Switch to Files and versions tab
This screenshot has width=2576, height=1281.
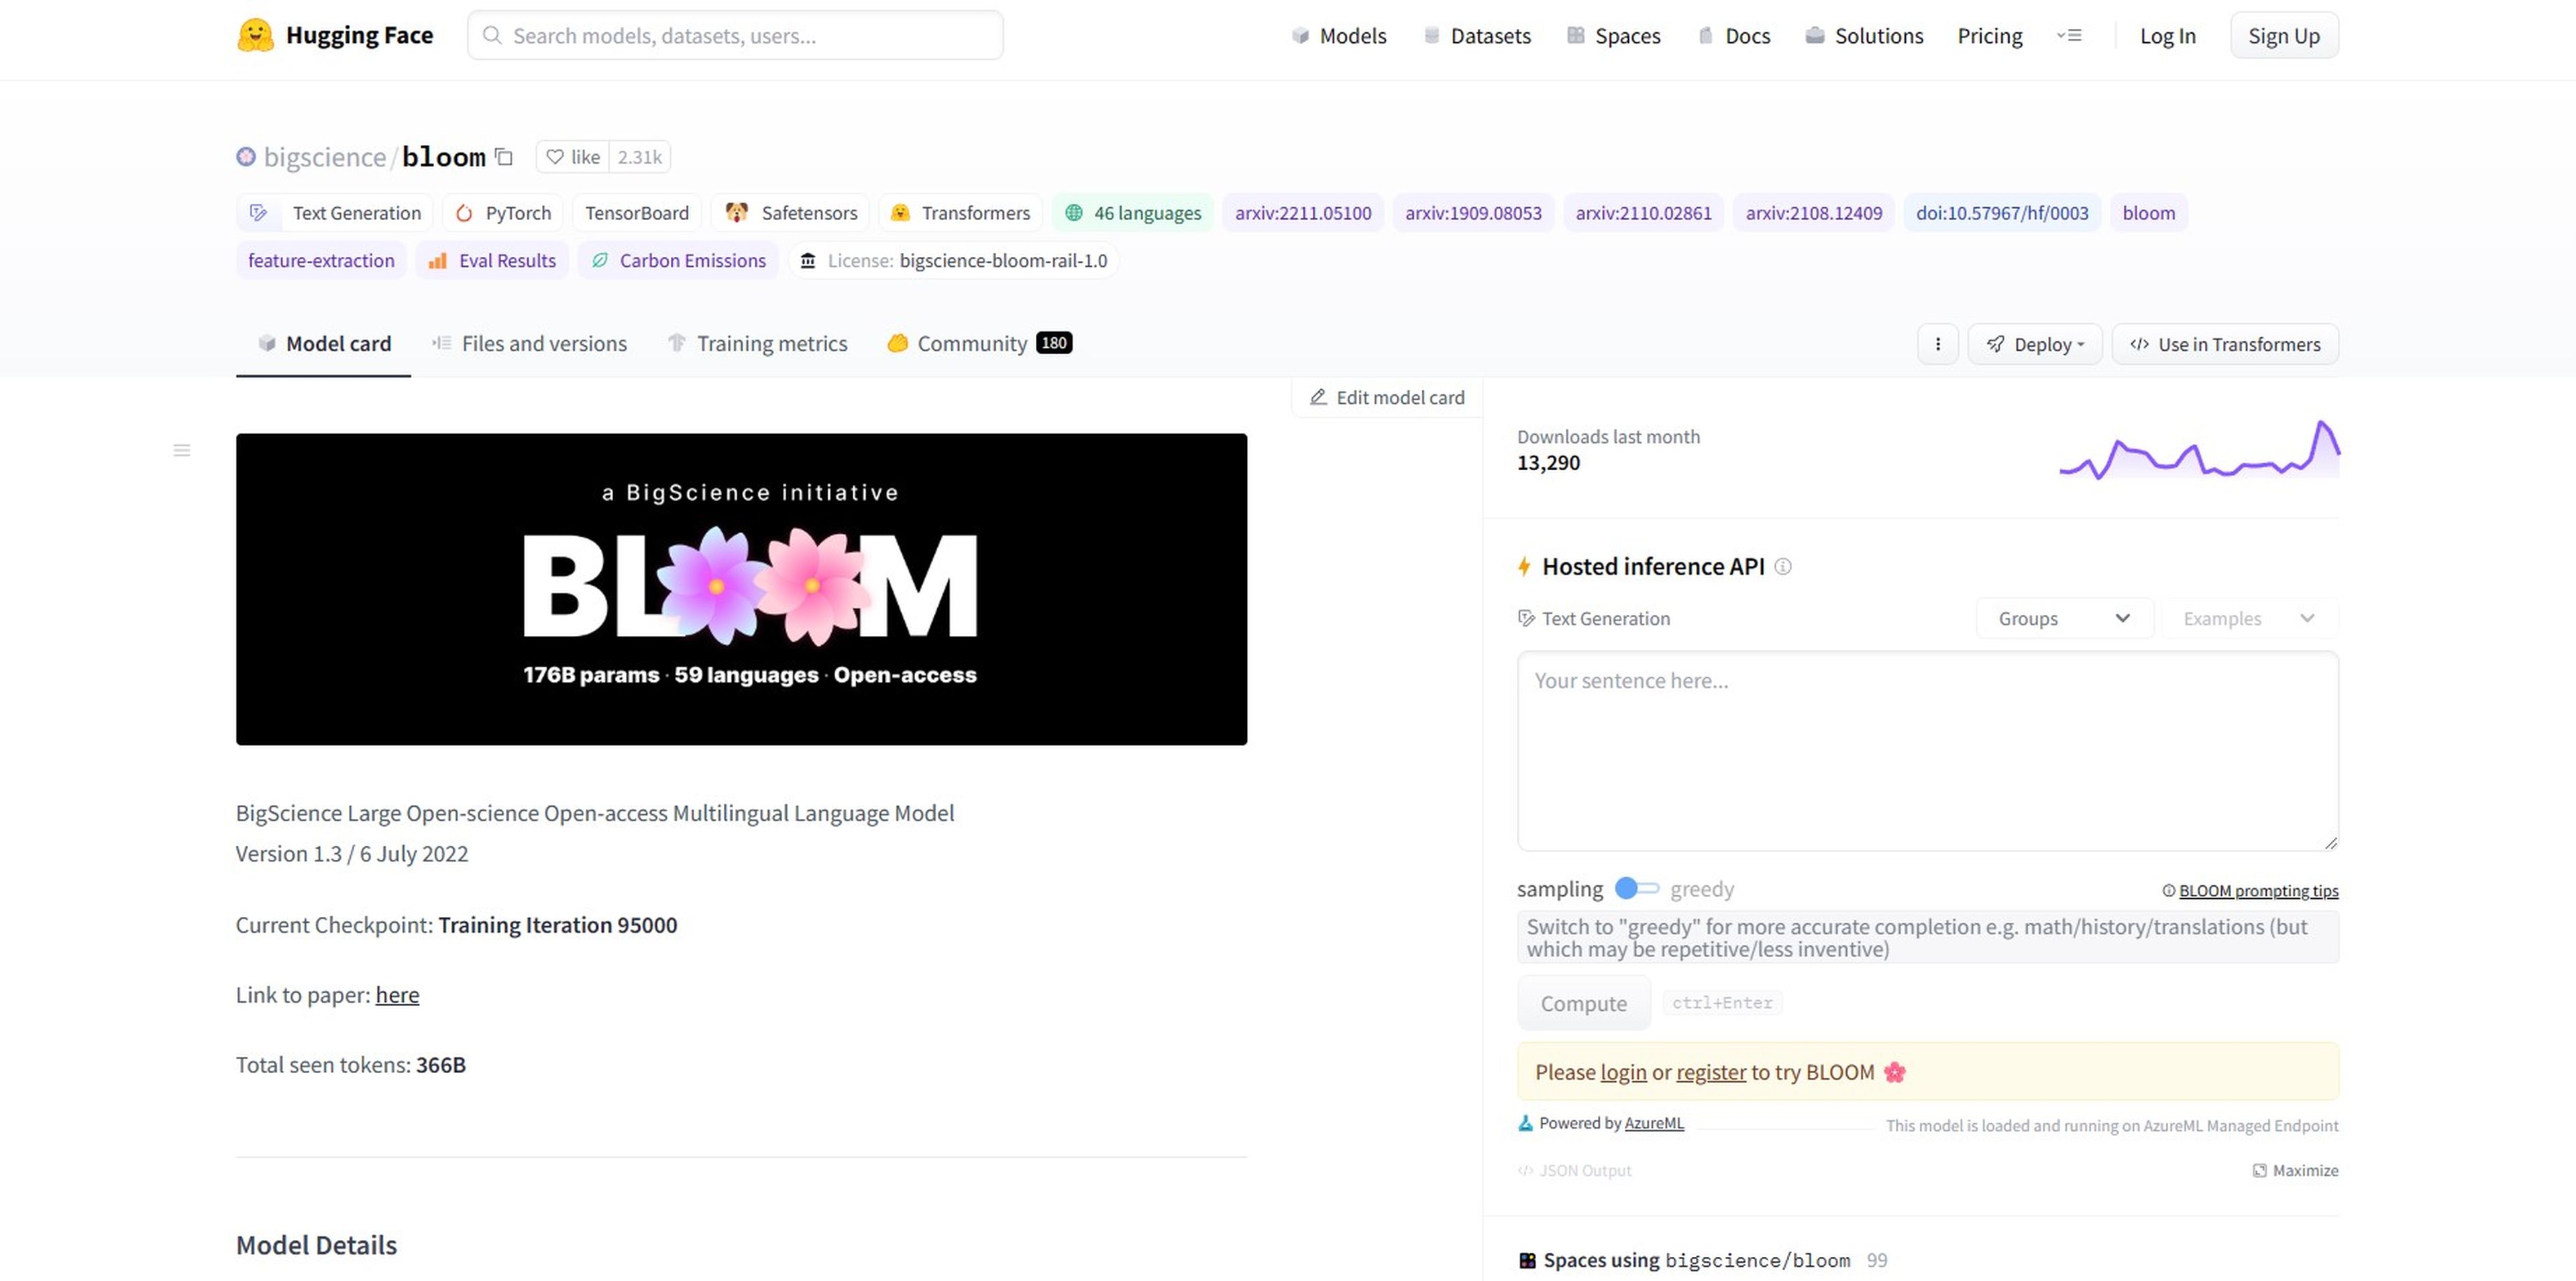(x=529, y=343)
